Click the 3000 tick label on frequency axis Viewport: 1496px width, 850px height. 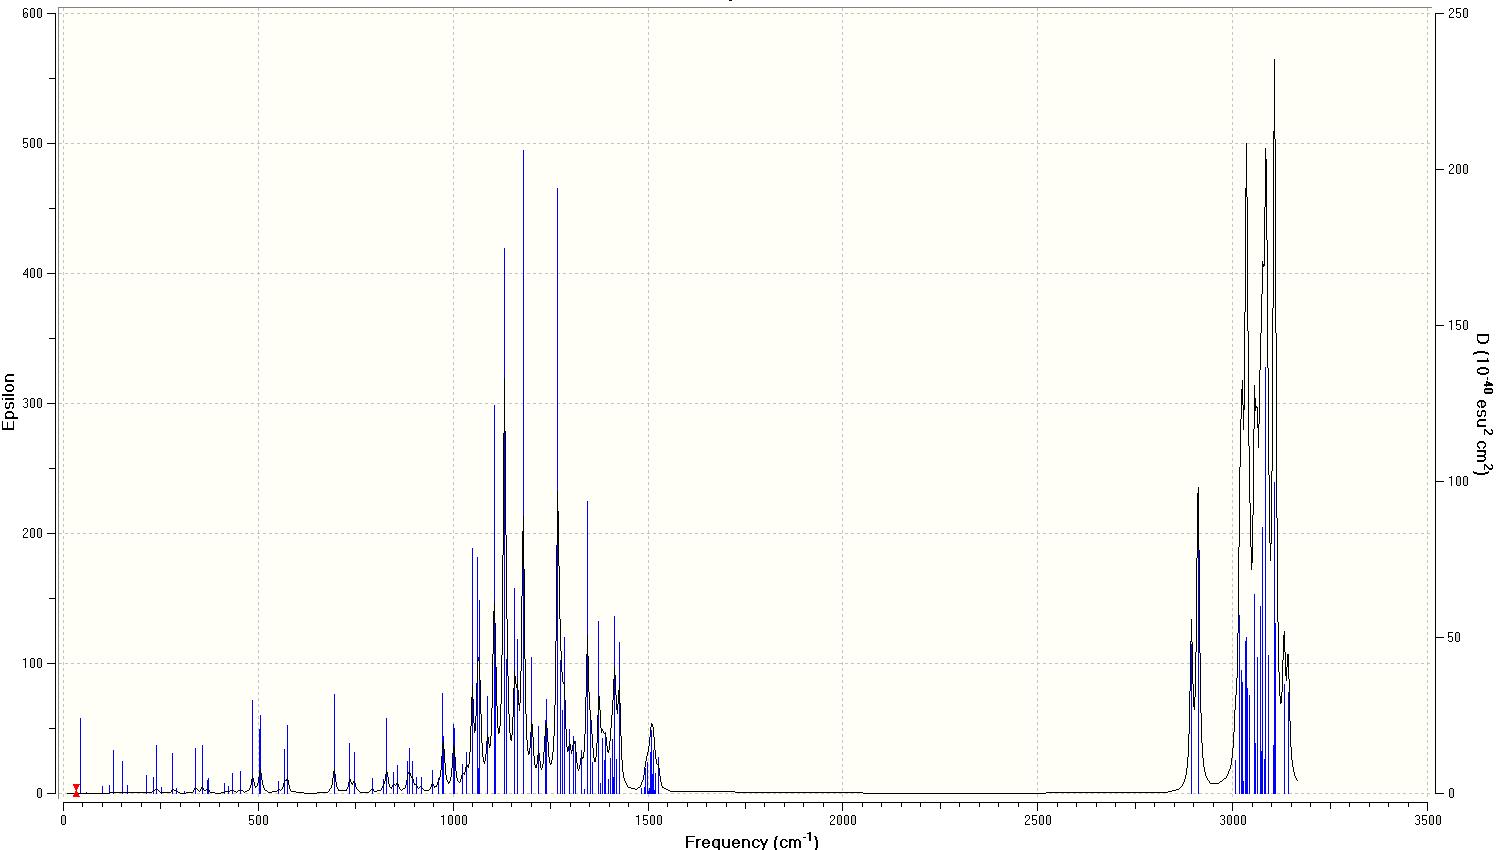click(1232, 821)
